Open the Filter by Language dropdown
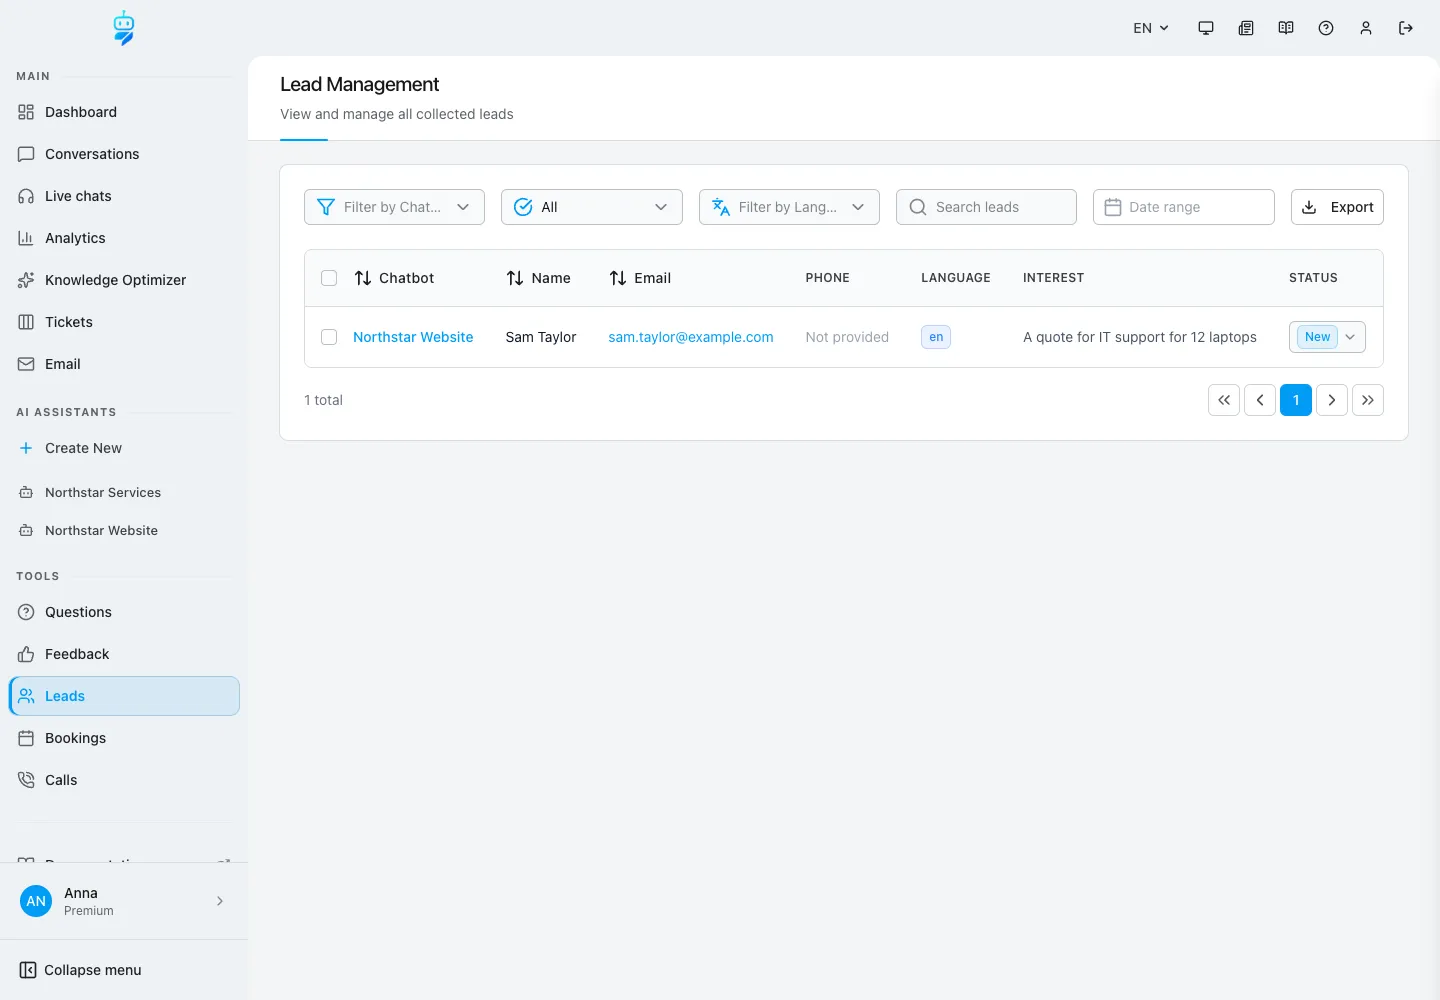 (x=789, y=207)
